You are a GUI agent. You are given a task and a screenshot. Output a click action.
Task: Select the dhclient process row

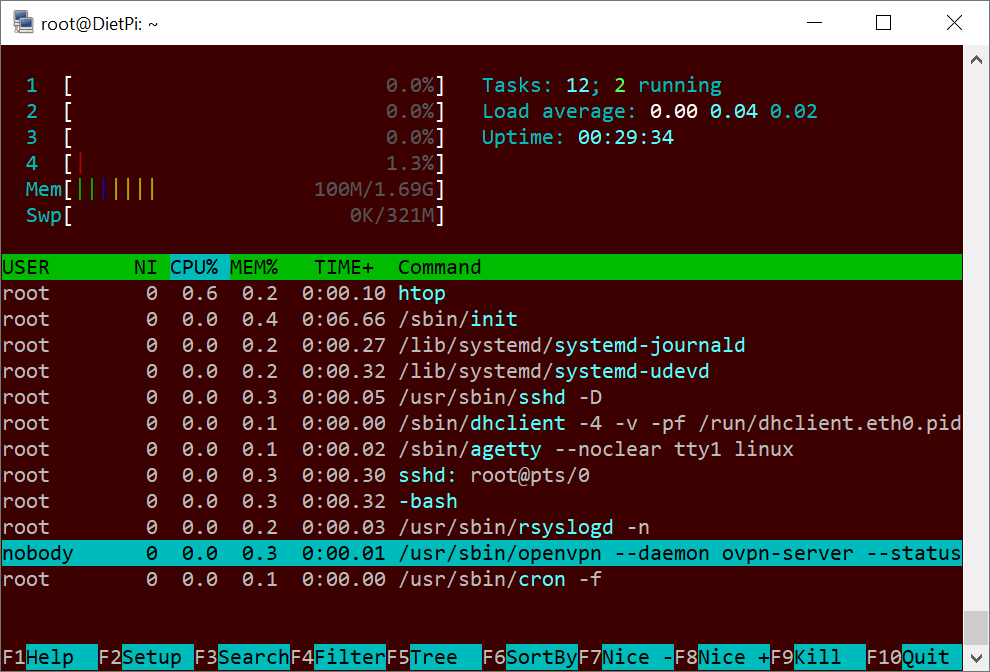click(482, 423)
